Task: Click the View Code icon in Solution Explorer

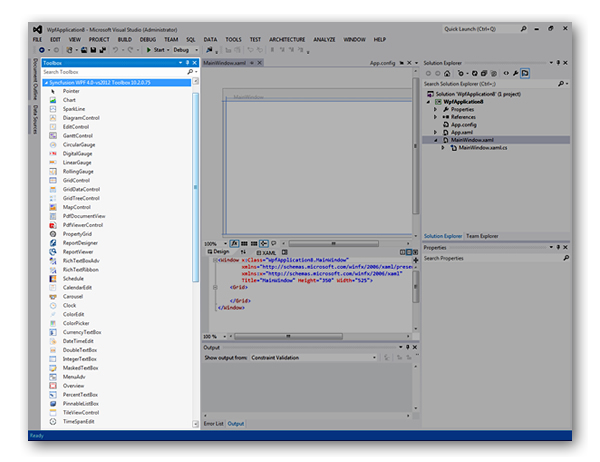Action: (506, 73)
